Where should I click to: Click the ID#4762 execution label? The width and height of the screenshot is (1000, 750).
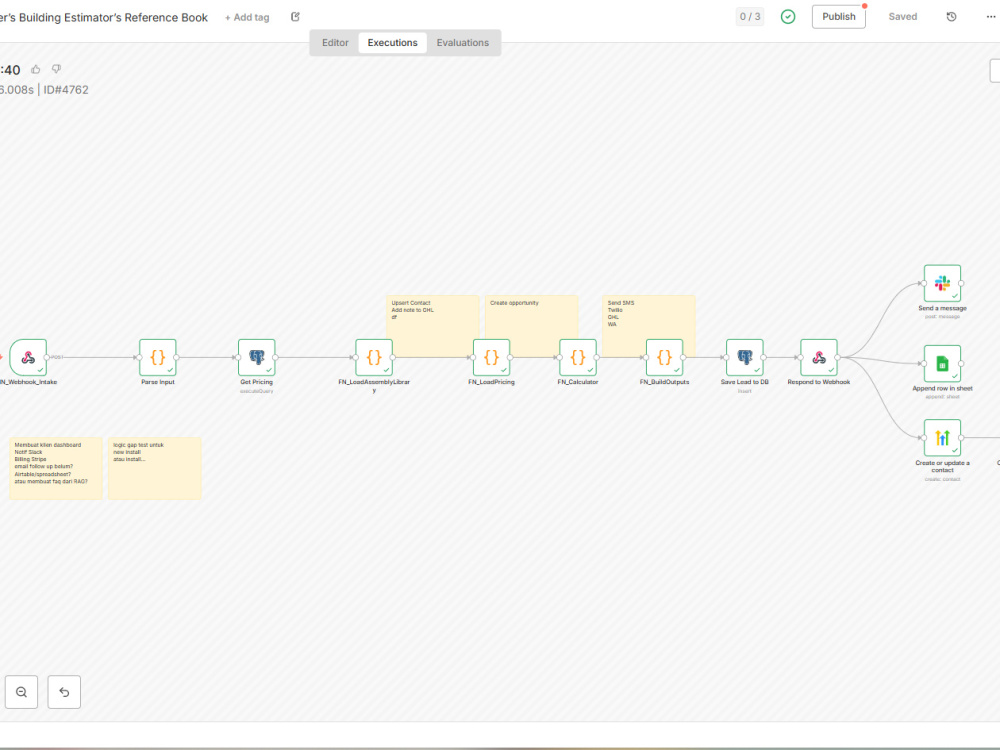click(66, 90)
